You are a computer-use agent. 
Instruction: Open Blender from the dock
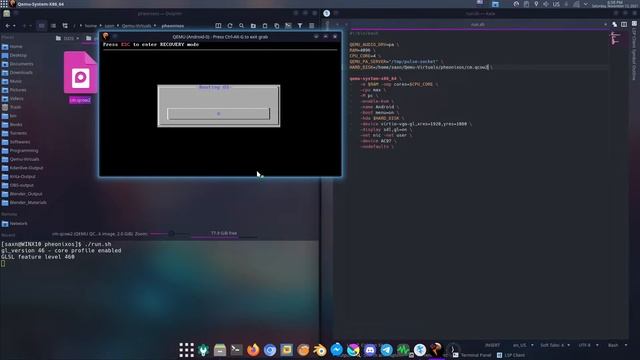(320, 350)
